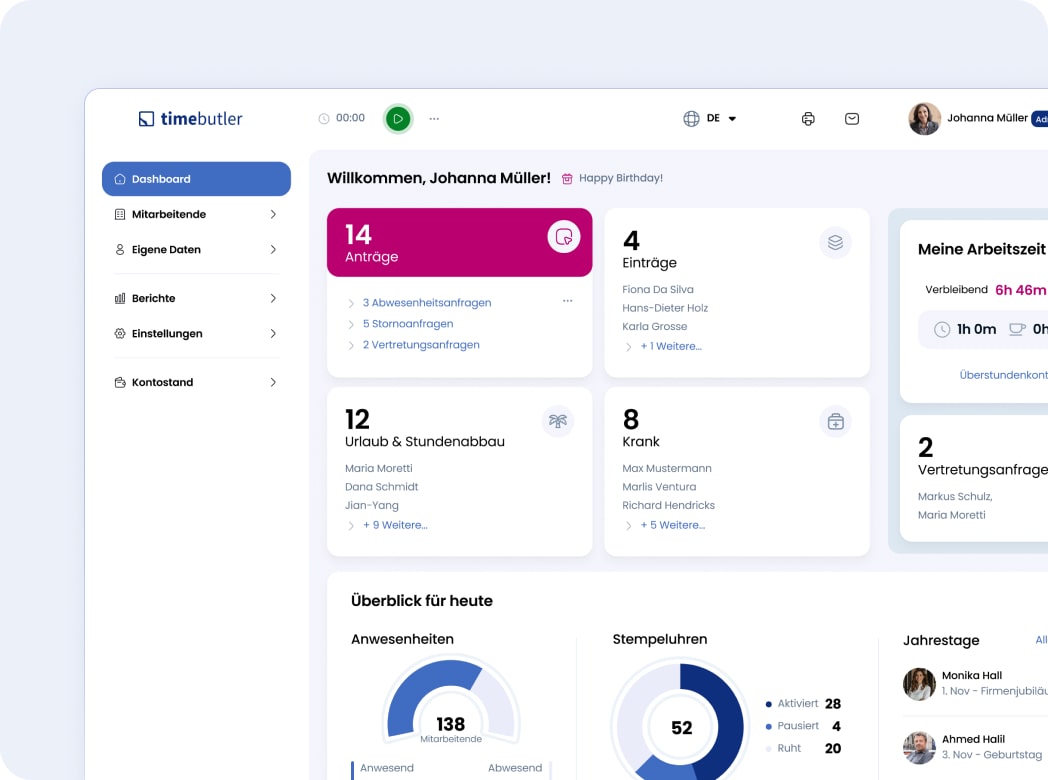The width and height of the screenshot is (1048, 780).
Task: Click the timebutler logo
Action: coord(190,119)
